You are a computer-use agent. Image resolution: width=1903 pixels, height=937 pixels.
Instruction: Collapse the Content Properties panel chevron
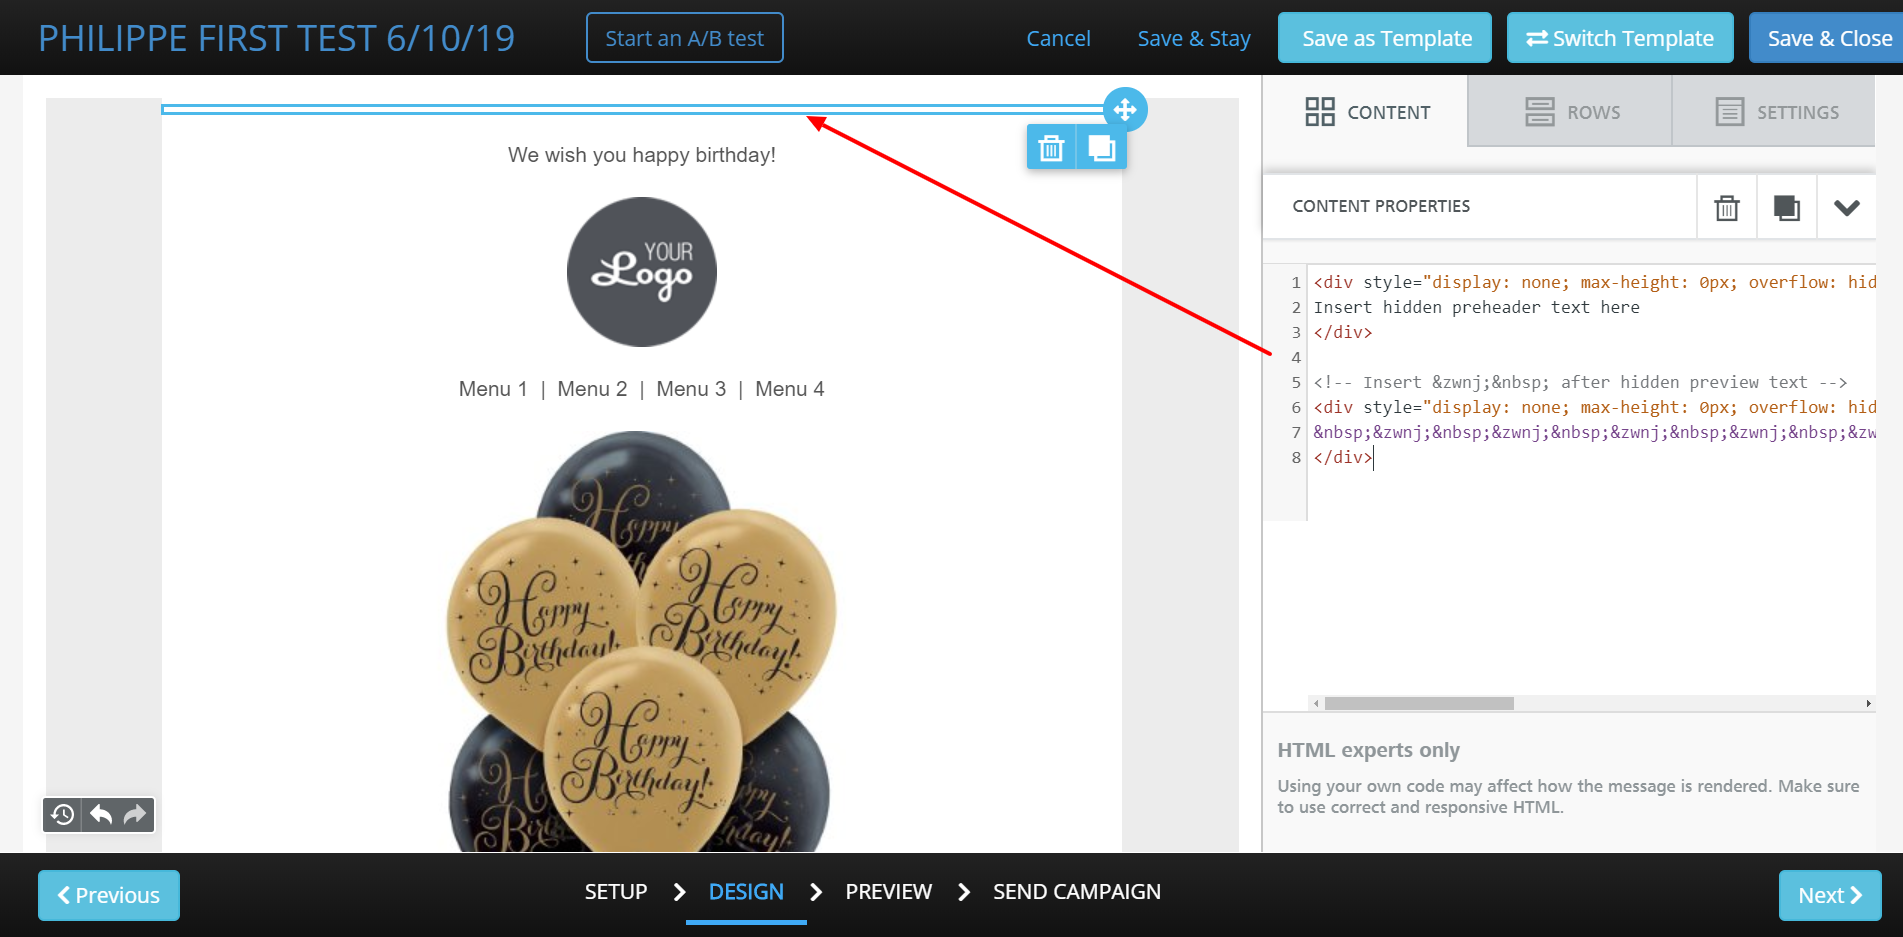(x=1847, y=207)
